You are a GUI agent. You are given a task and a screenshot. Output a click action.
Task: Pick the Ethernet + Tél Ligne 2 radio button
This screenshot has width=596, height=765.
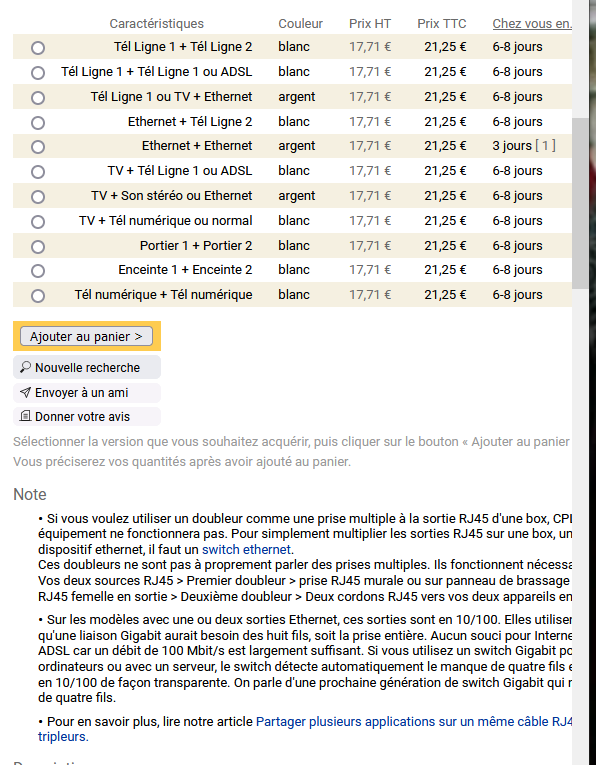tap(38, 122)
